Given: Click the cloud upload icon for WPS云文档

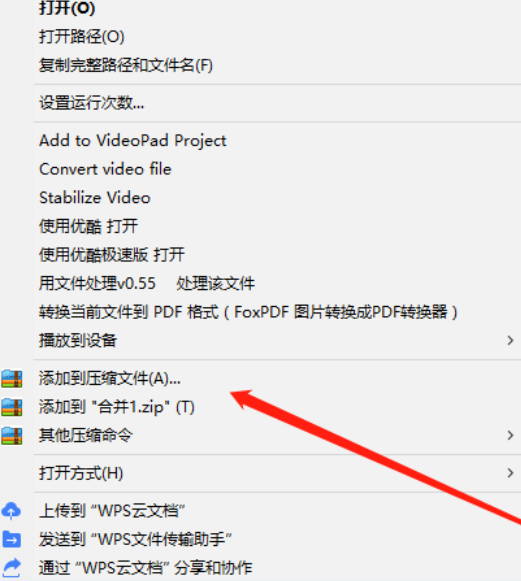Looking at the screenshot, I should coord(11,511).
